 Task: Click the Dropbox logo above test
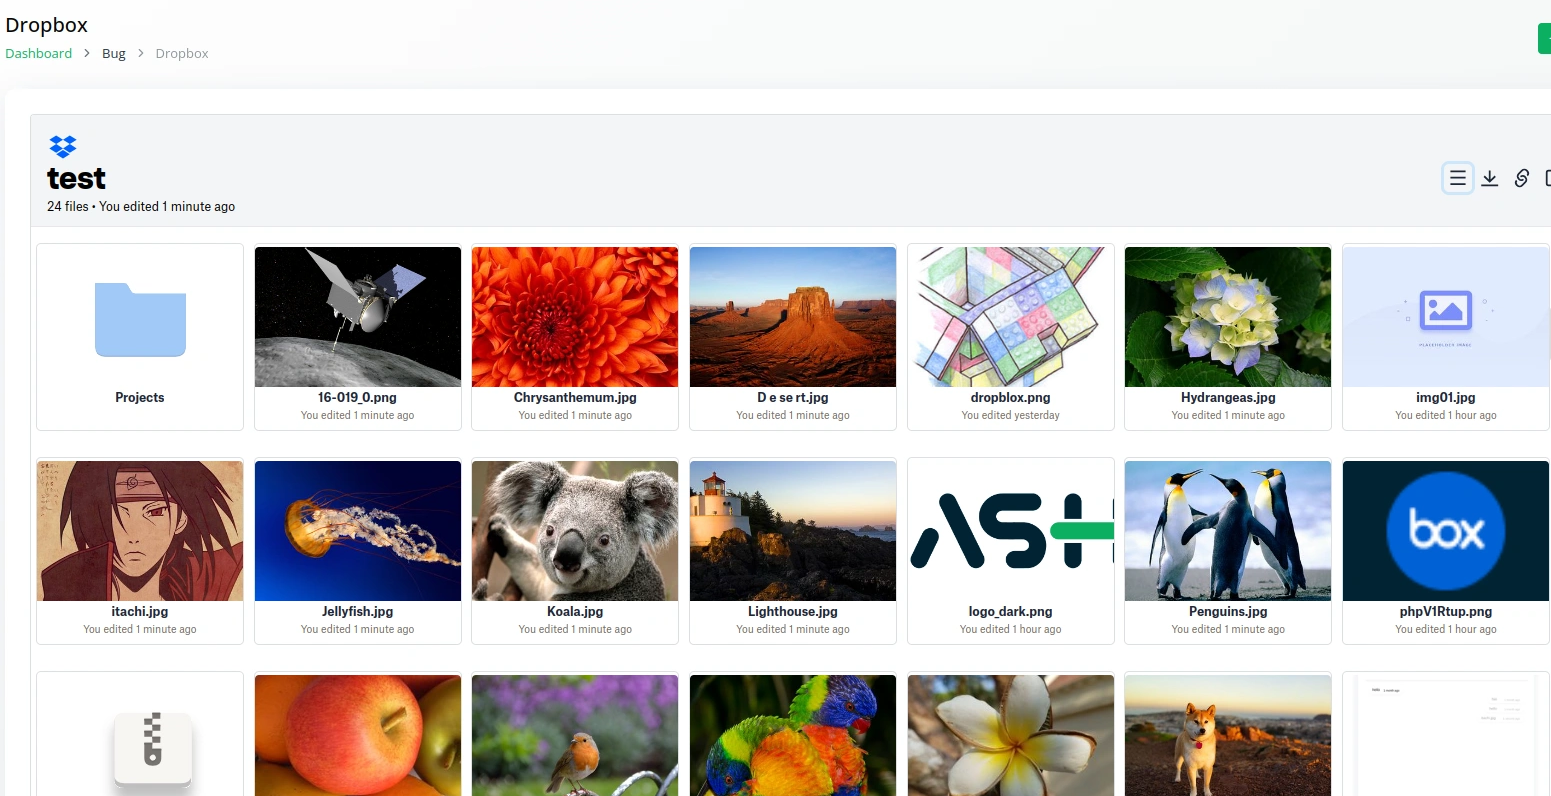click(63, 146)
